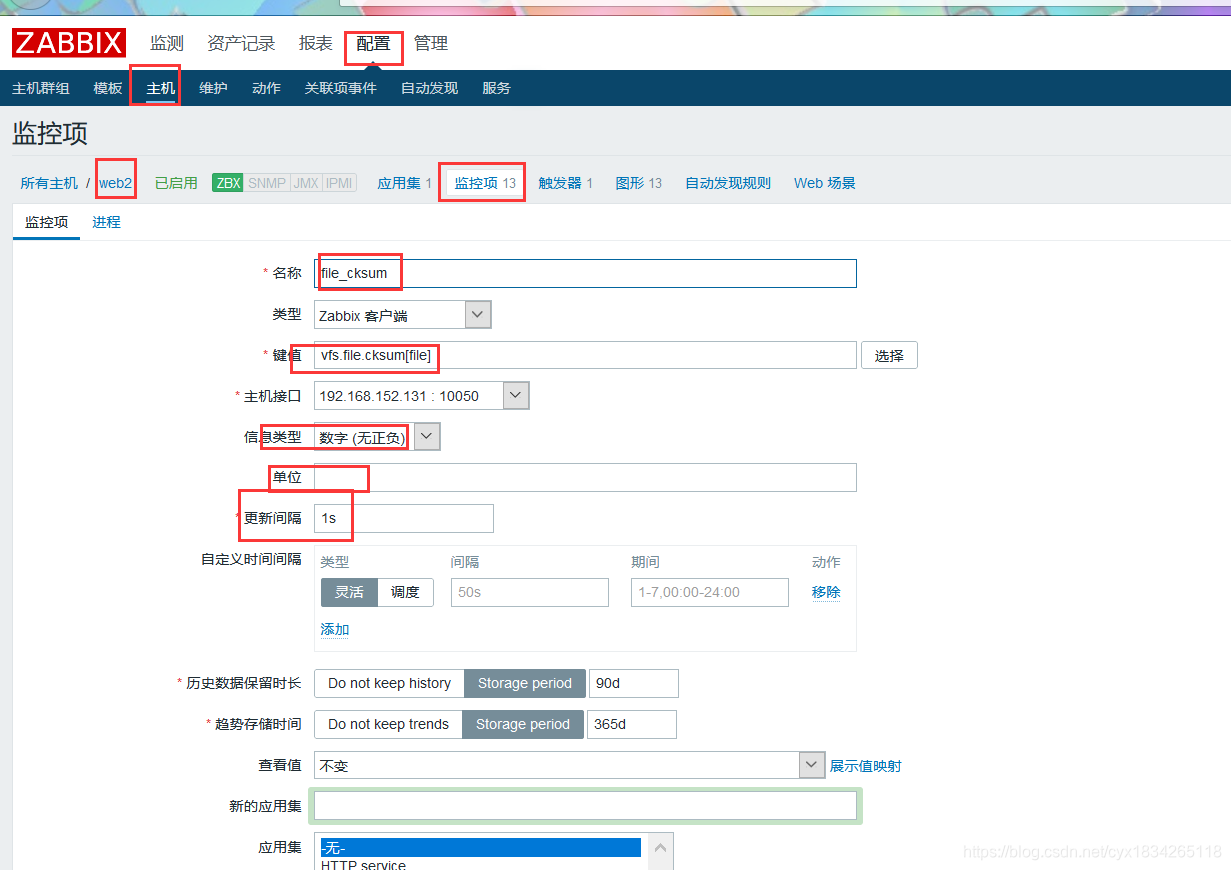Focus the 键值 field vfs.file.cksum[file]
The image size is (1231, 870).
585,355
